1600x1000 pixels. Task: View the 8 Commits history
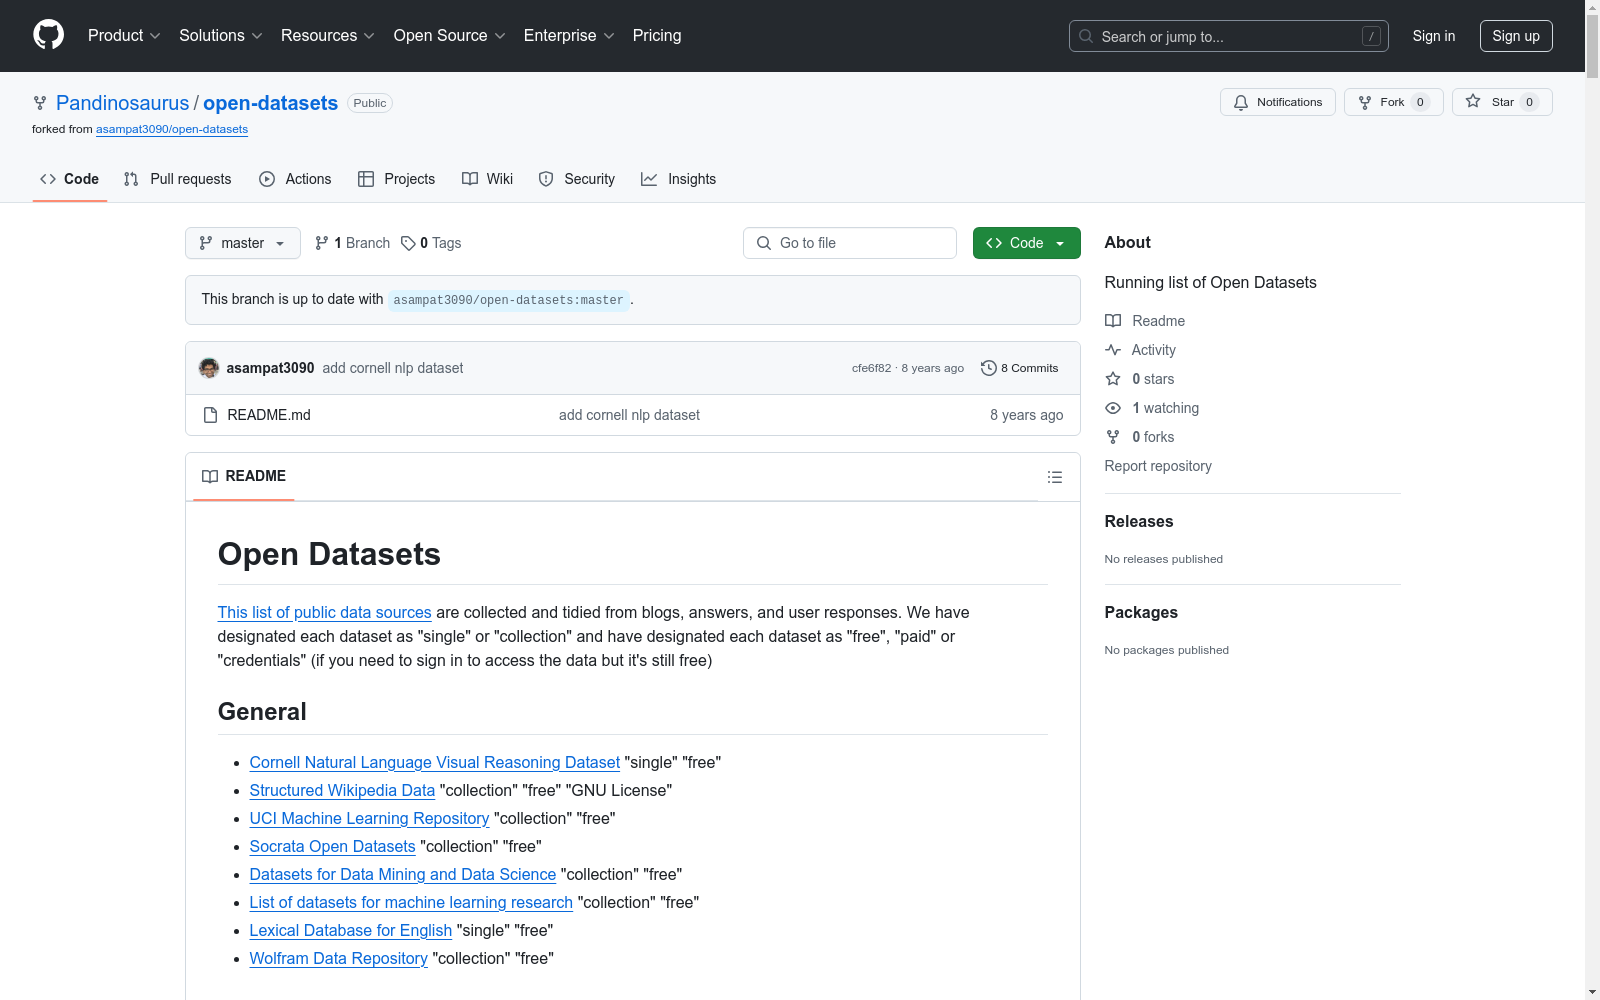(1020, 368)
